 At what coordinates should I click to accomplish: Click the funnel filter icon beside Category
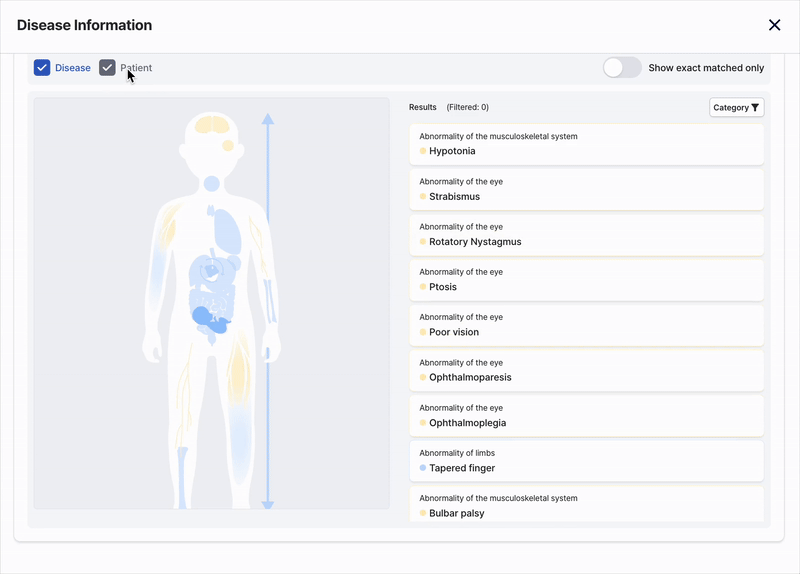pyautogui.click(x=755, y=108)
